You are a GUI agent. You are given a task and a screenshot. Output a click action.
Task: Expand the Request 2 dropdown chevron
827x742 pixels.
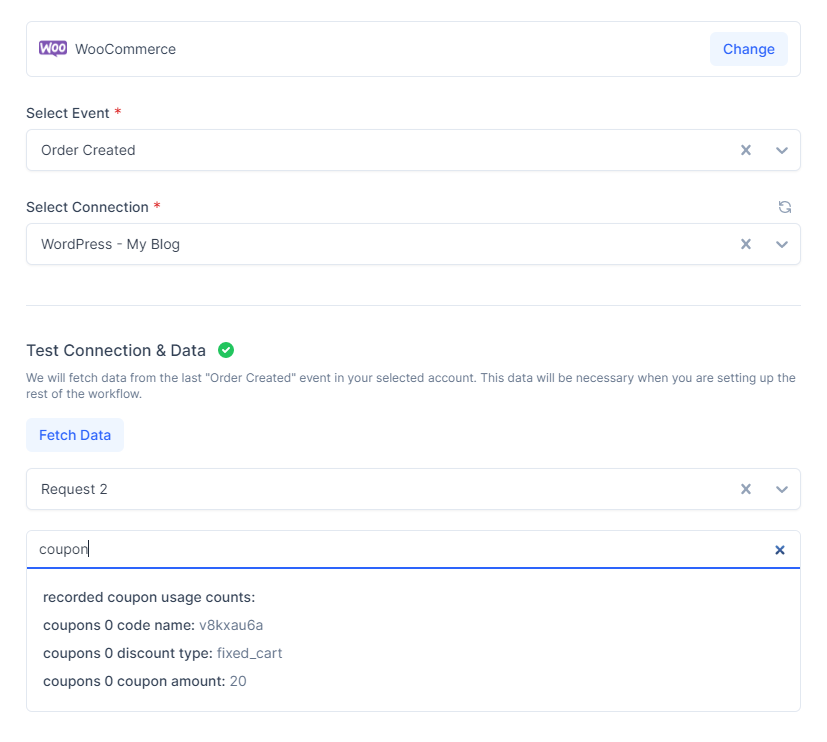tap(782, 489)
